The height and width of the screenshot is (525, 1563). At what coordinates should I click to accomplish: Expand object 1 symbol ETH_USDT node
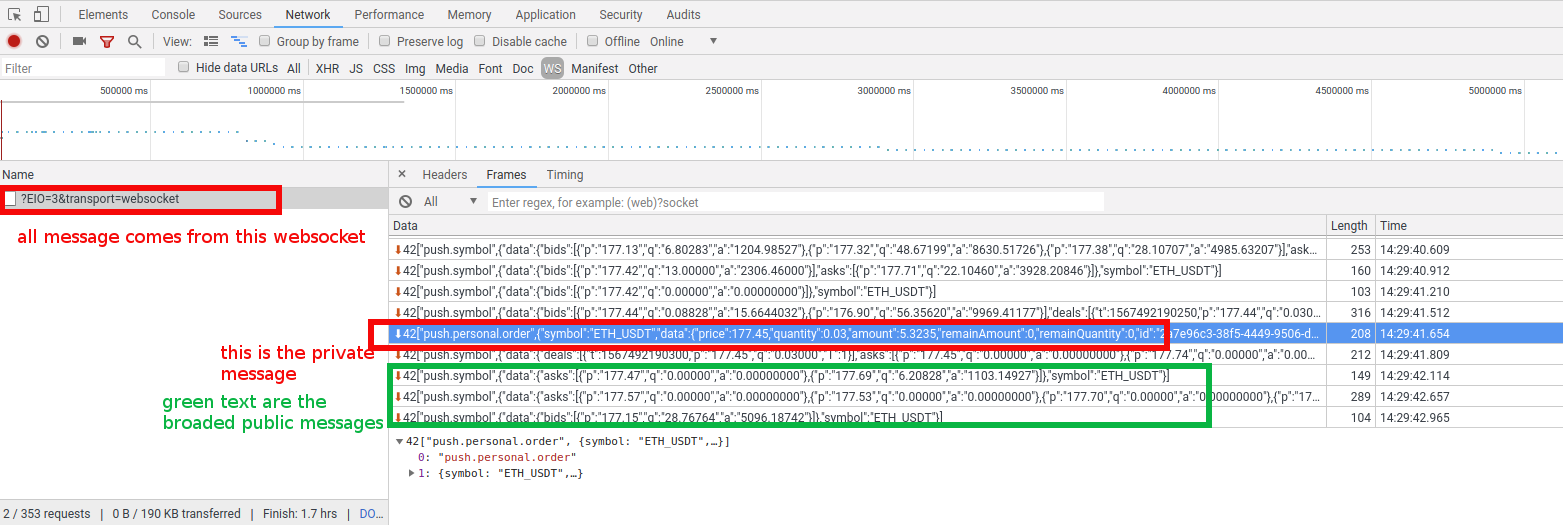(x=412, y=473)
